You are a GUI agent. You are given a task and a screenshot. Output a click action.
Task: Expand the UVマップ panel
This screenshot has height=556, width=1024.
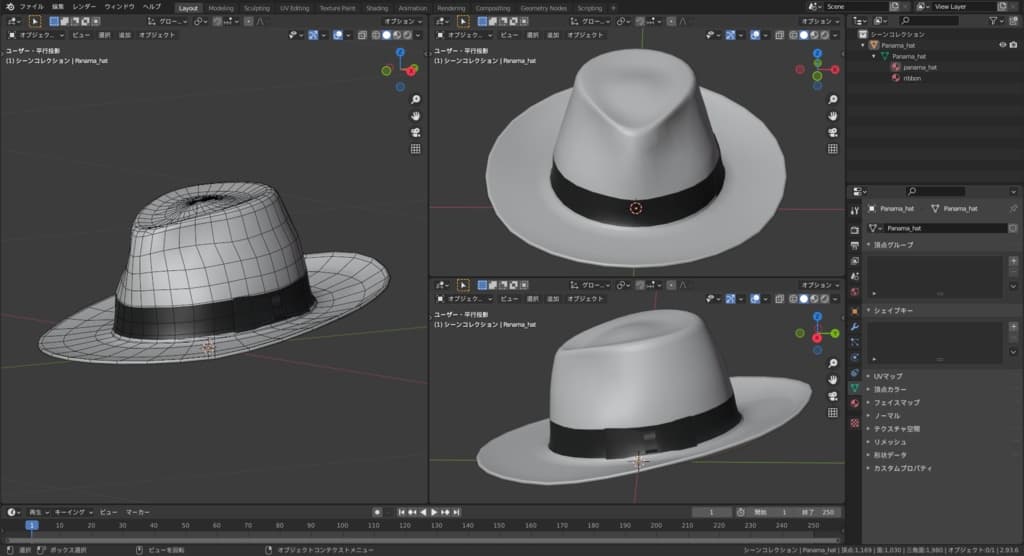pos(888,376)
